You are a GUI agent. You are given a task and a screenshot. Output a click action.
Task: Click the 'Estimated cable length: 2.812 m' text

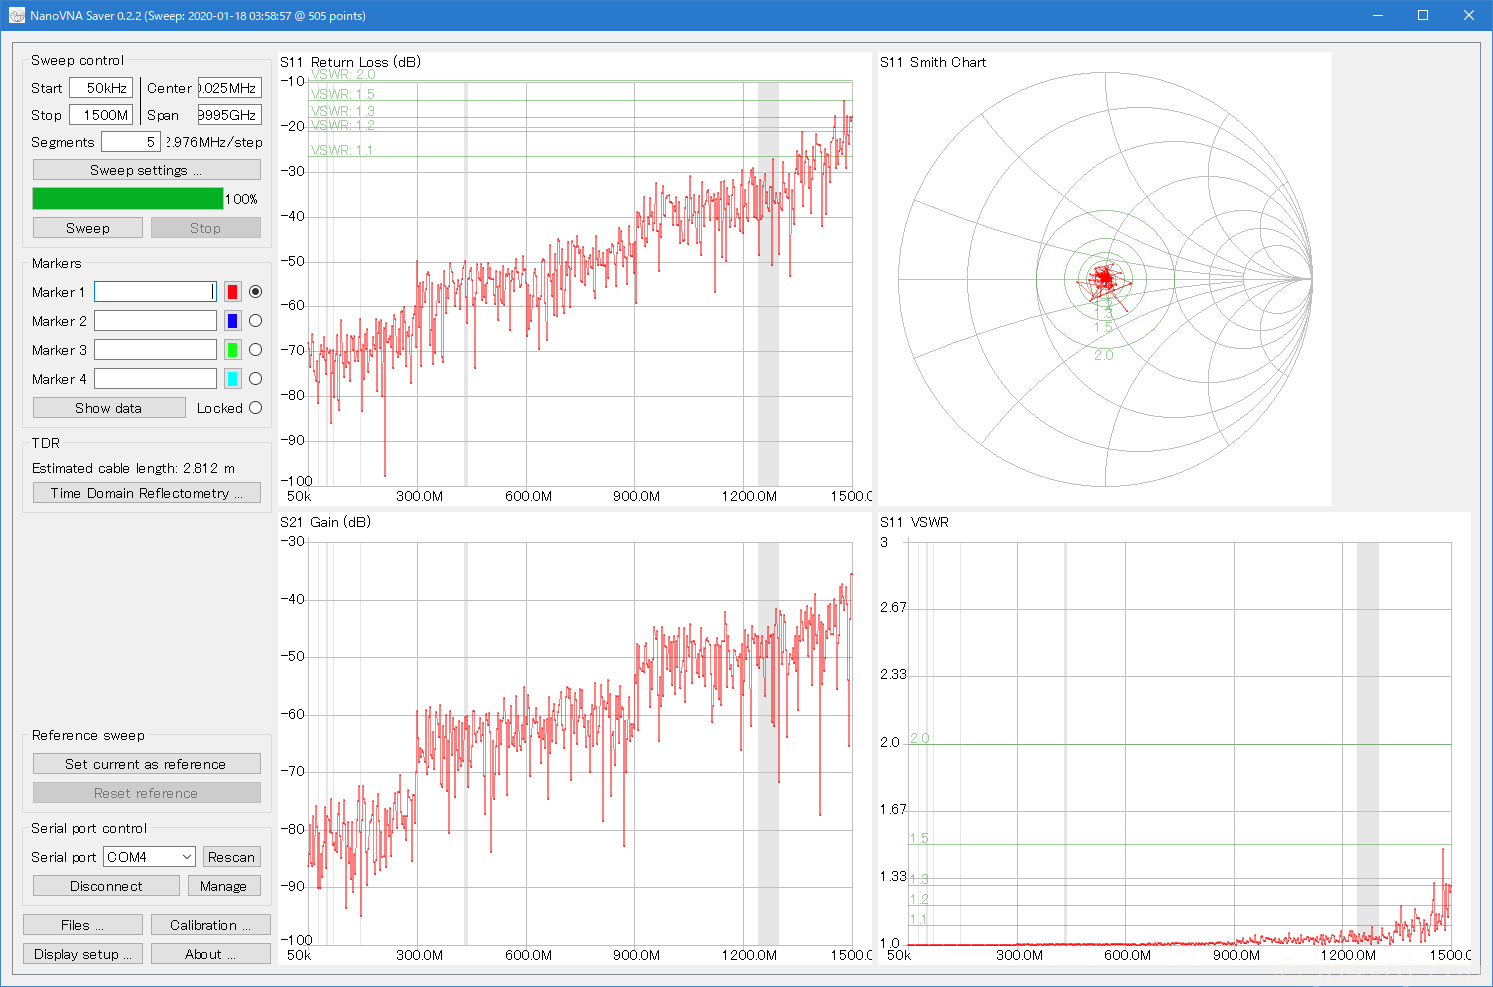point(134,468)
